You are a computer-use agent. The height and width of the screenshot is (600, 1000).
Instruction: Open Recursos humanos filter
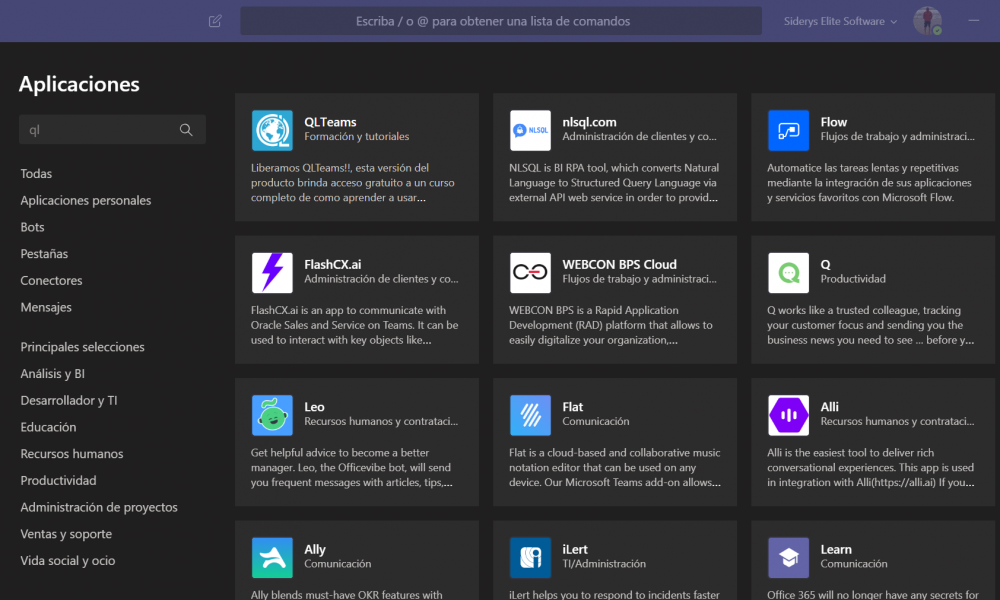click(71, 454)
